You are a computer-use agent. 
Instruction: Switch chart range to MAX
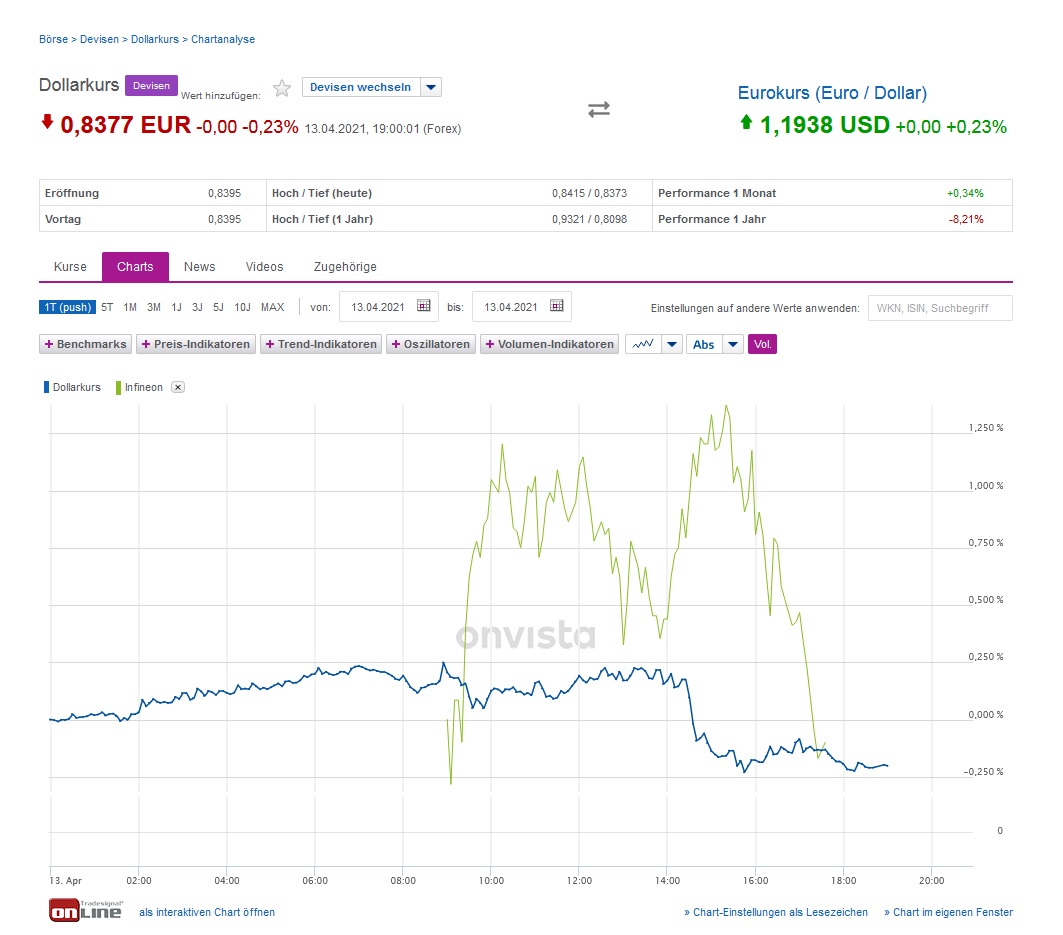[x=272, y=307]
